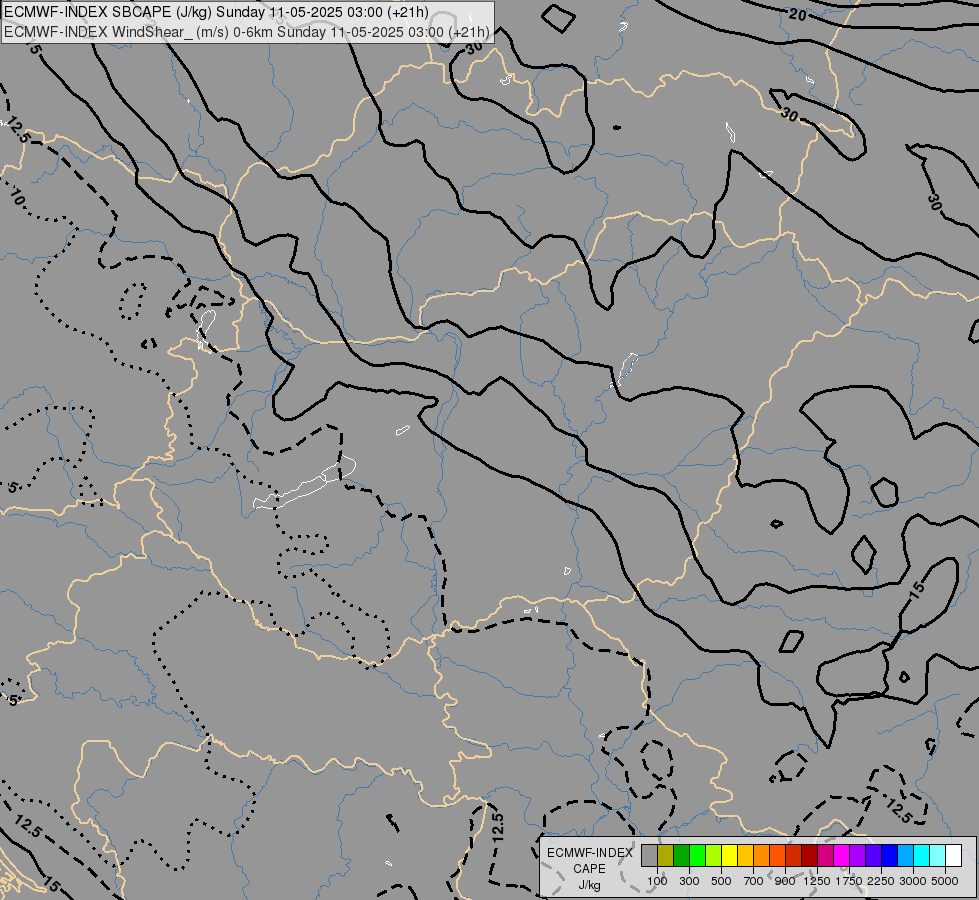
Task: Click the "300" legend value
Action: click(689, 881)
